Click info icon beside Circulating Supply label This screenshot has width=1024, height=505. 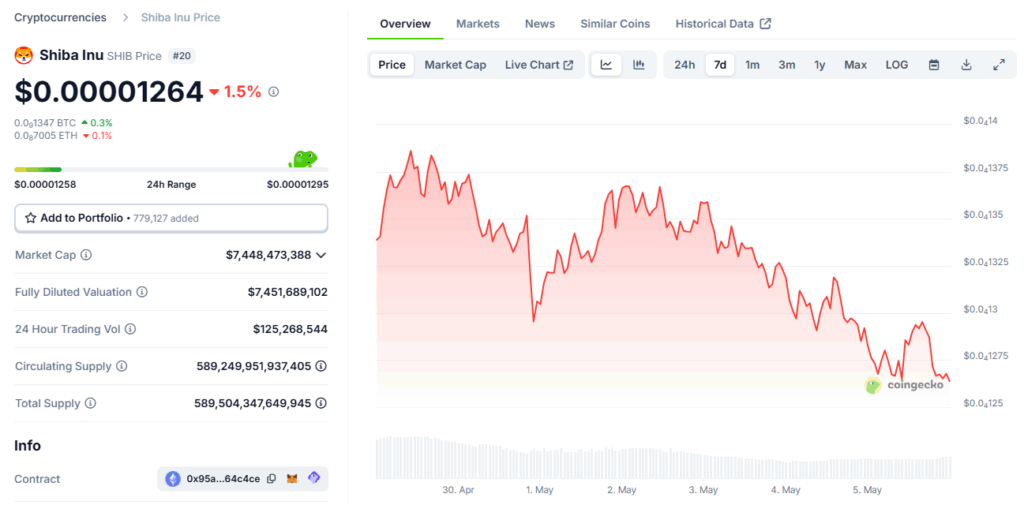(x=121, y=367)
